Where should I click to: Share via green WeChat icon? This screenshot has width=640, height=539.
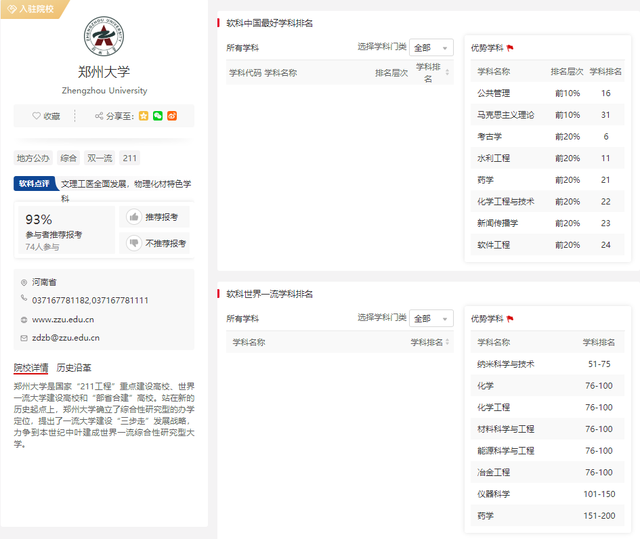click(x=158, y=116)
